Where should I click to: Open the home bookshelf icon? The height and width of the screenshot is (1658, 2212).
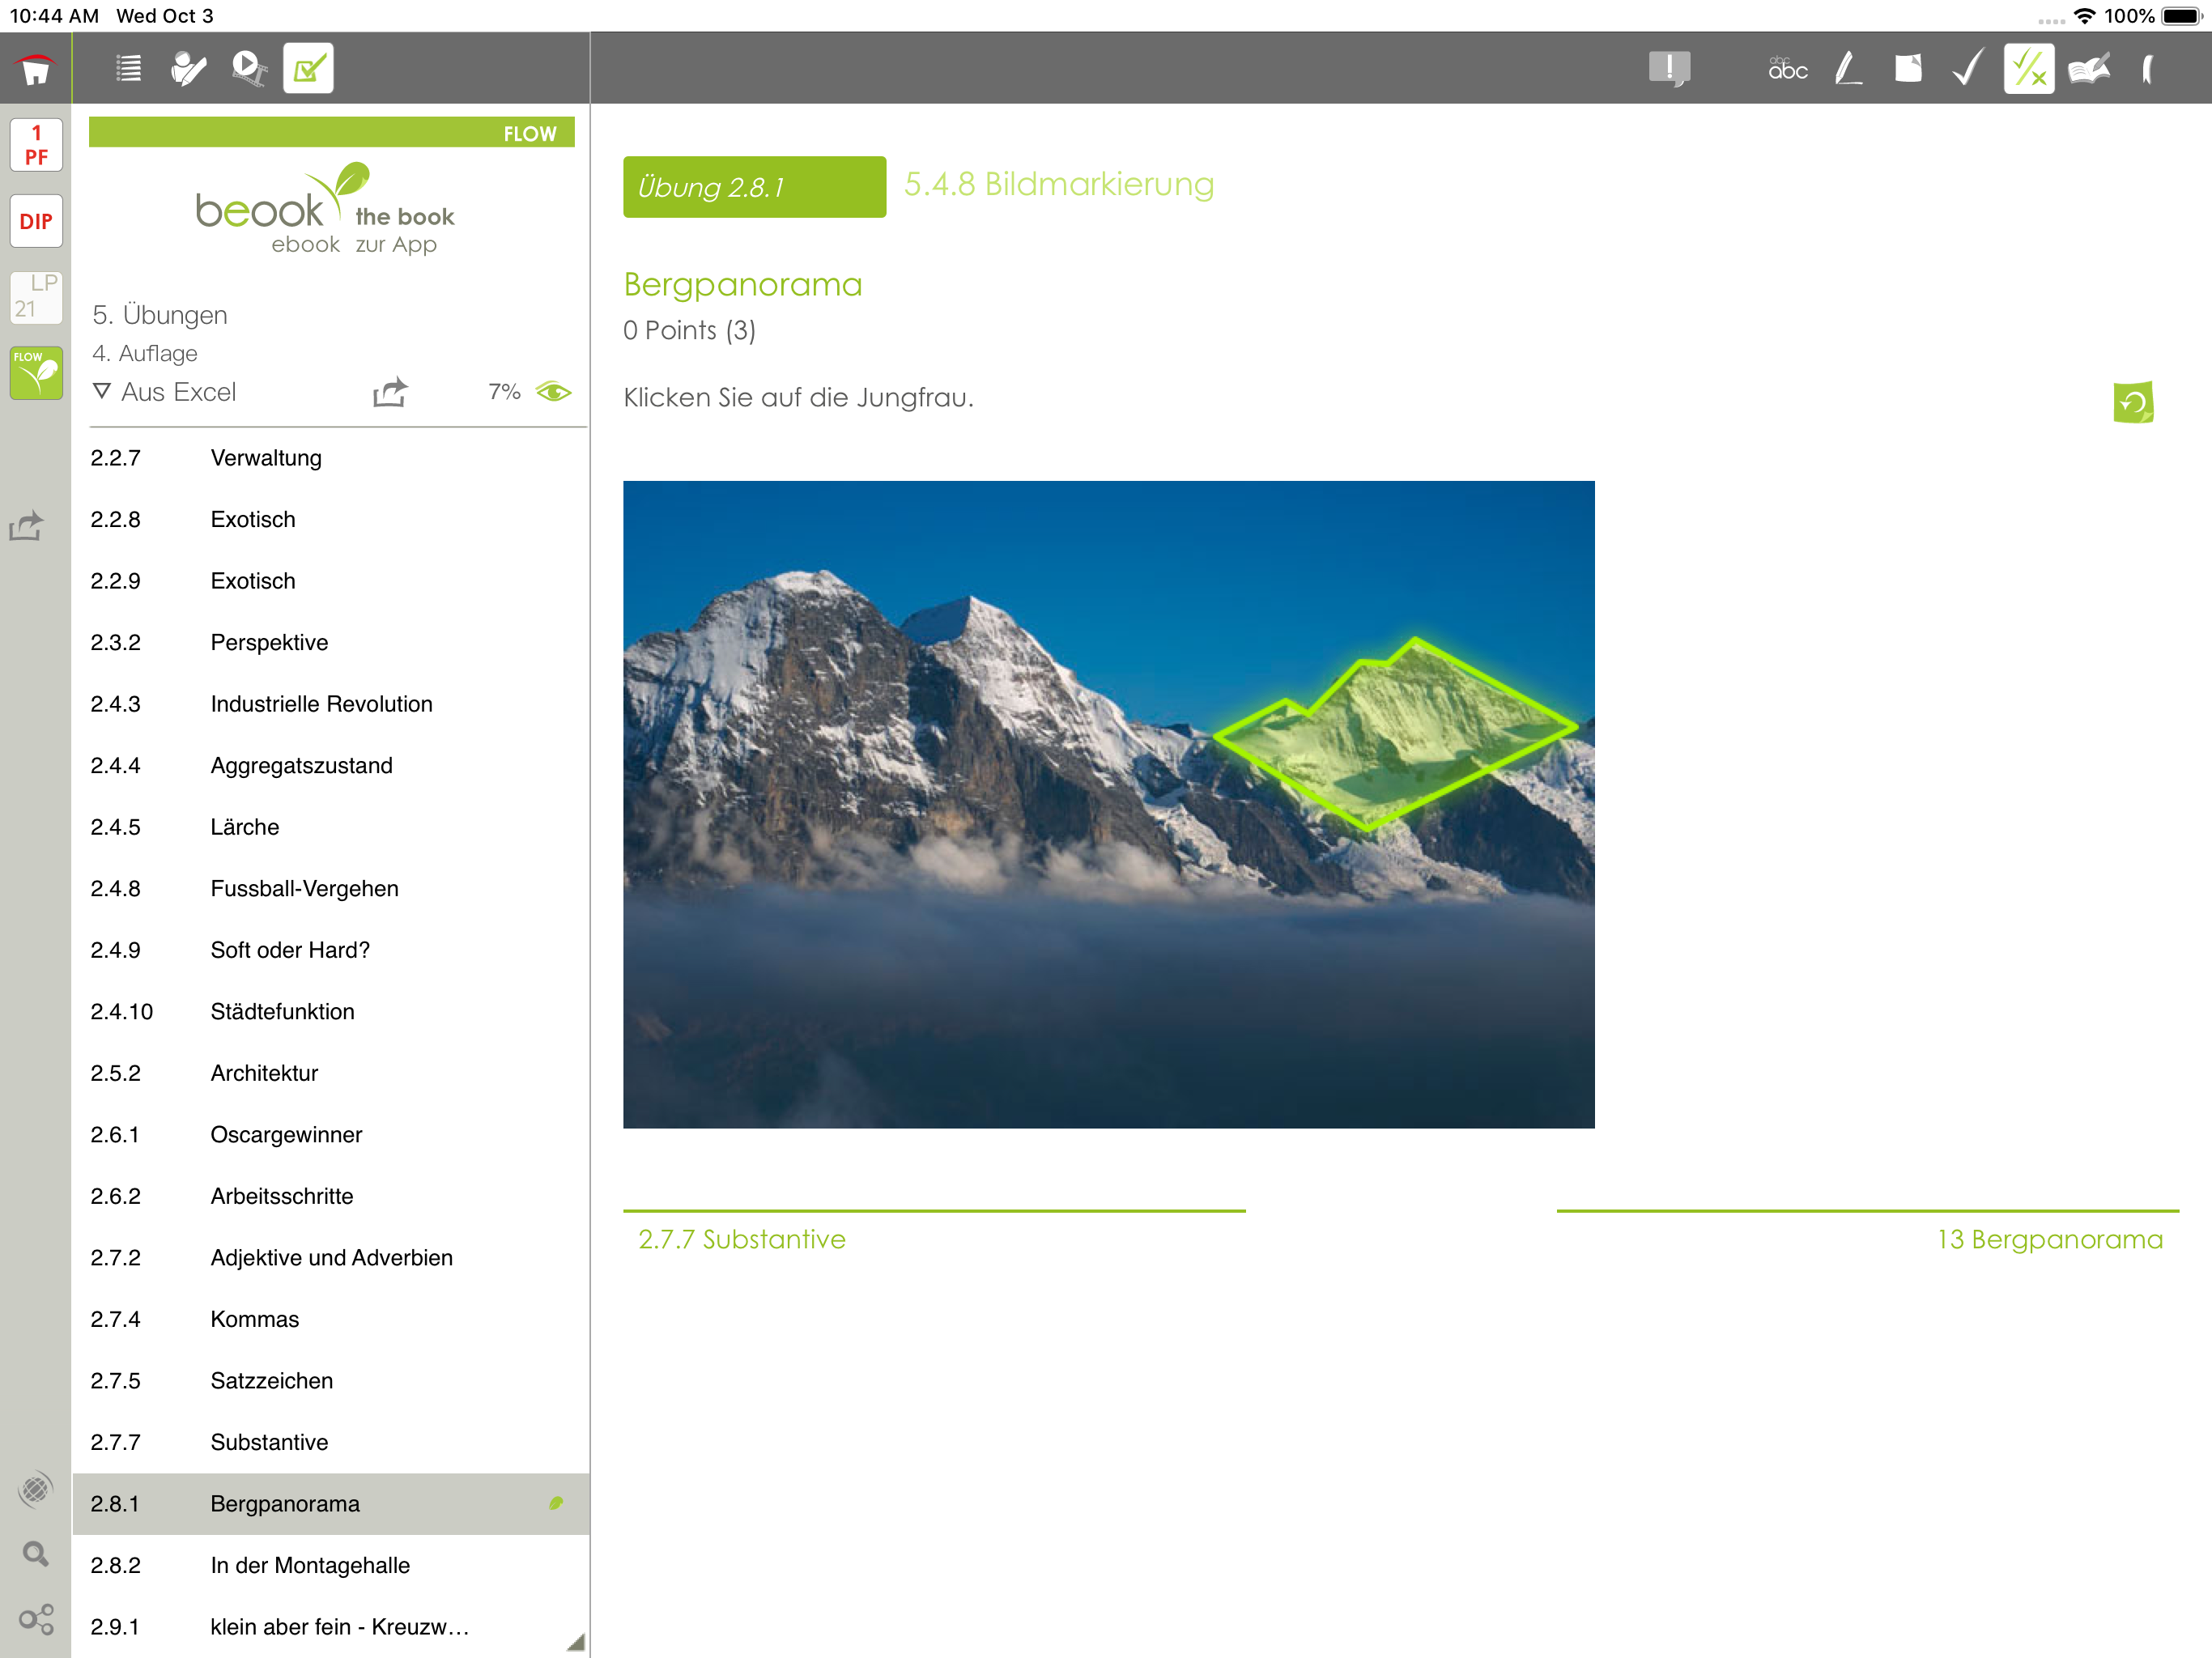click(x=36, y=69)
